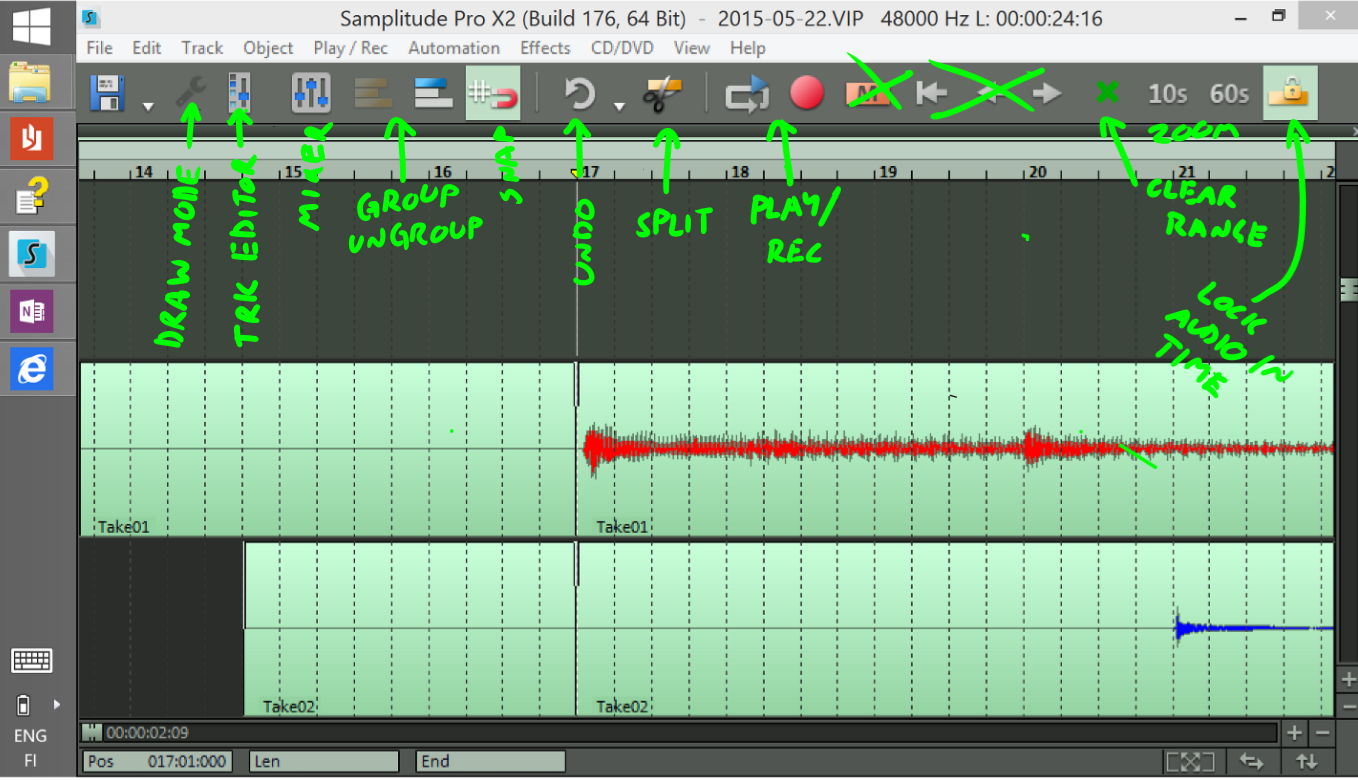Open the Mixer window
This screenshot has height=780, width=1358.
(311, 94)
